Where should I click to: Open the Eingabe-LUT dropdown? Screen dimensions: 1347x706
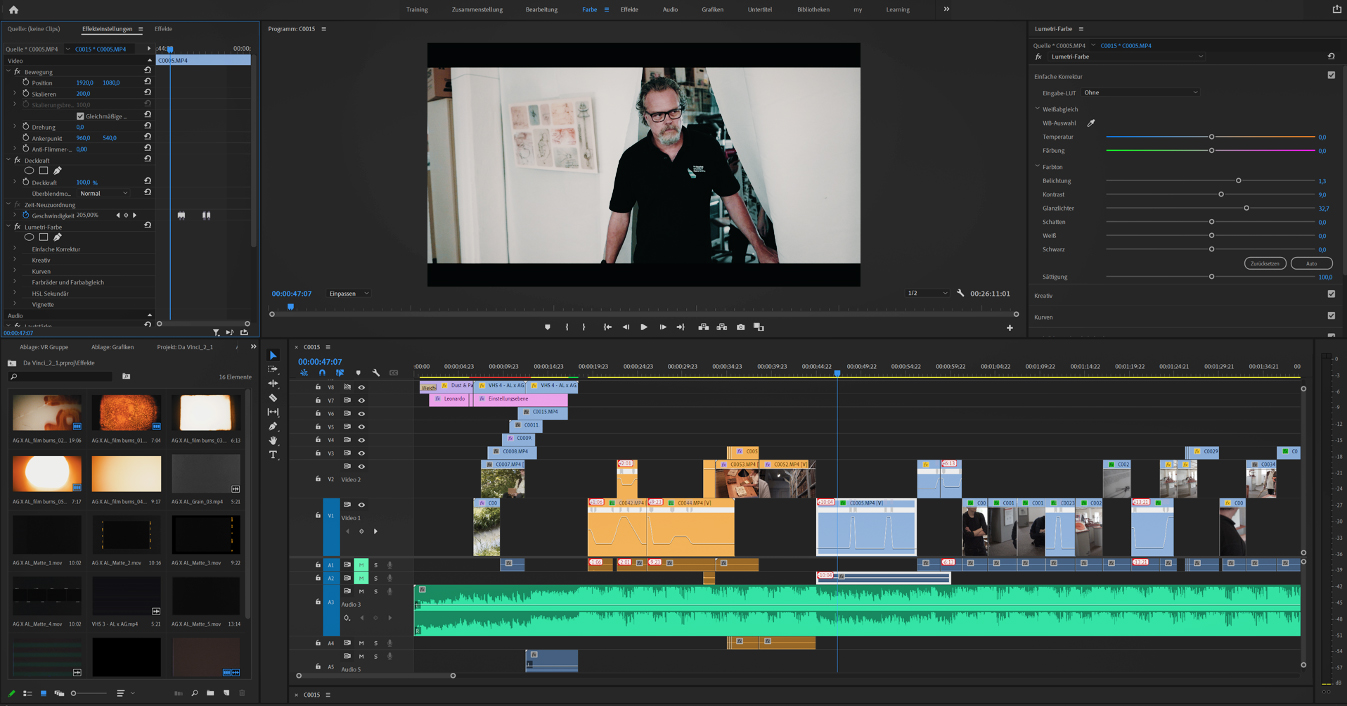coord(1140,92)
